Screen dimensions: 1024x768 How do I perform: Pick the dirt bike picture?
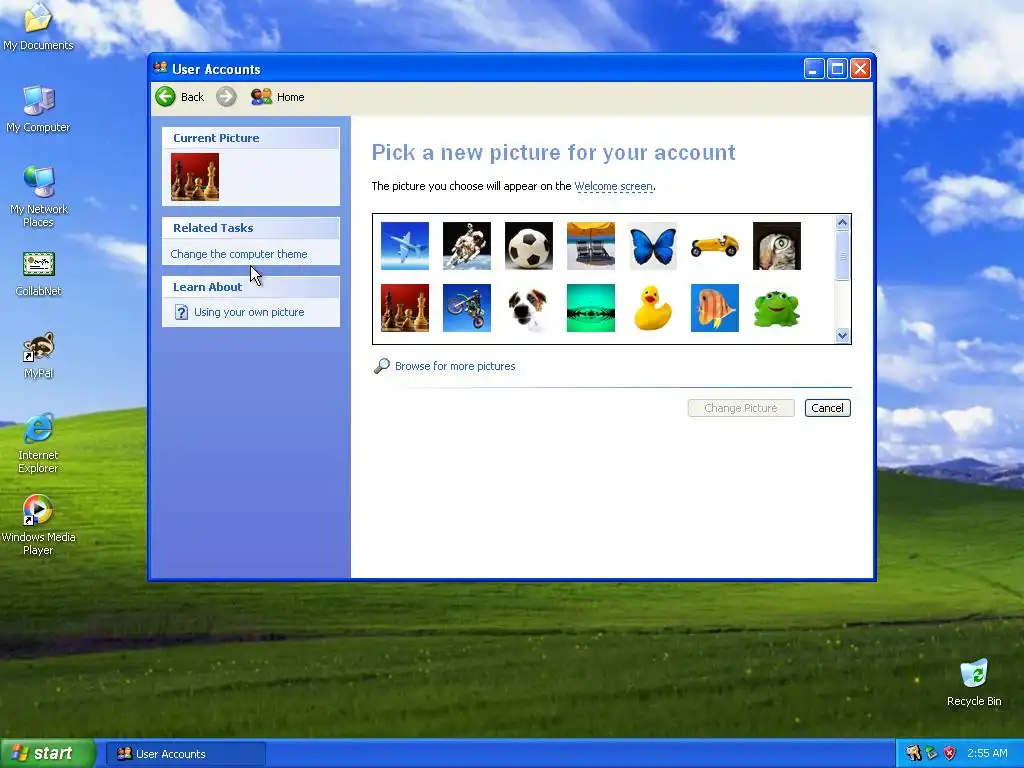(467, 308)
